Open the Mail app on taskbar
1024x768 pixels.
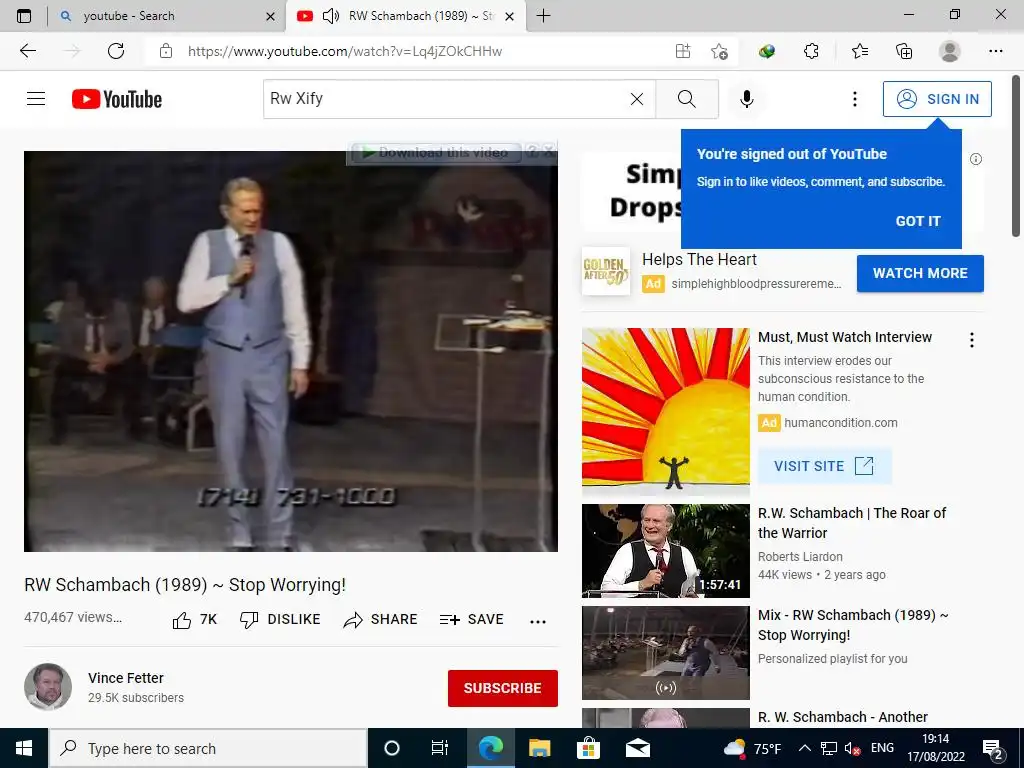click(x=637, y=748)
